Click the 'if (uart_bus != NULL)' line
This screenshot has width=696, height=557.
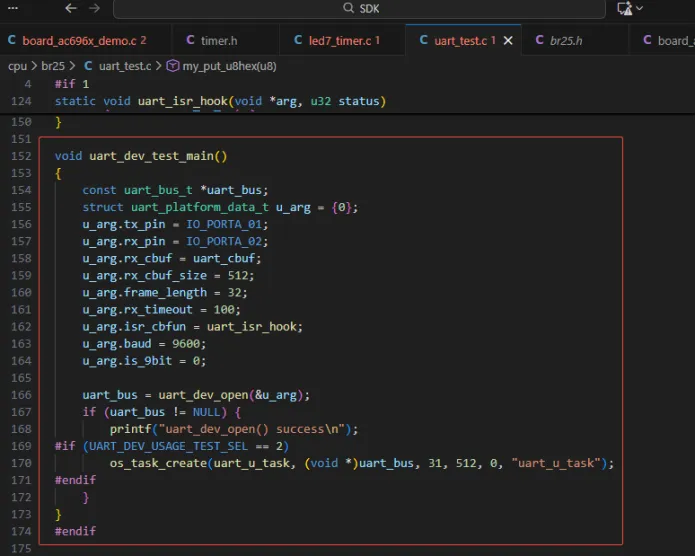162,412
